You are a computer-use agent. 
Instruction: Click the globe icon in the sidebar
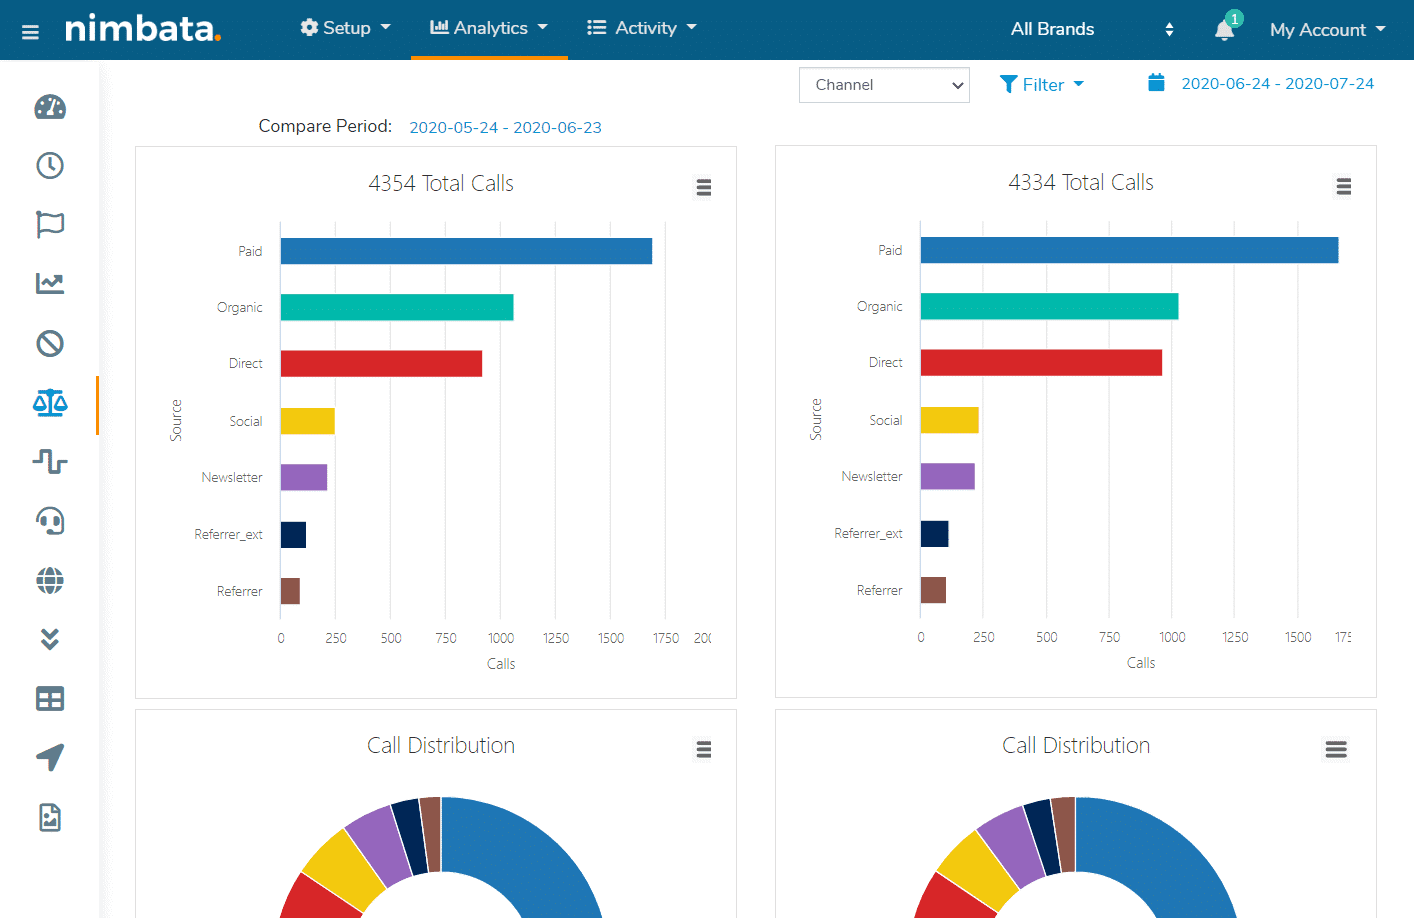click(x=50, y=580)
